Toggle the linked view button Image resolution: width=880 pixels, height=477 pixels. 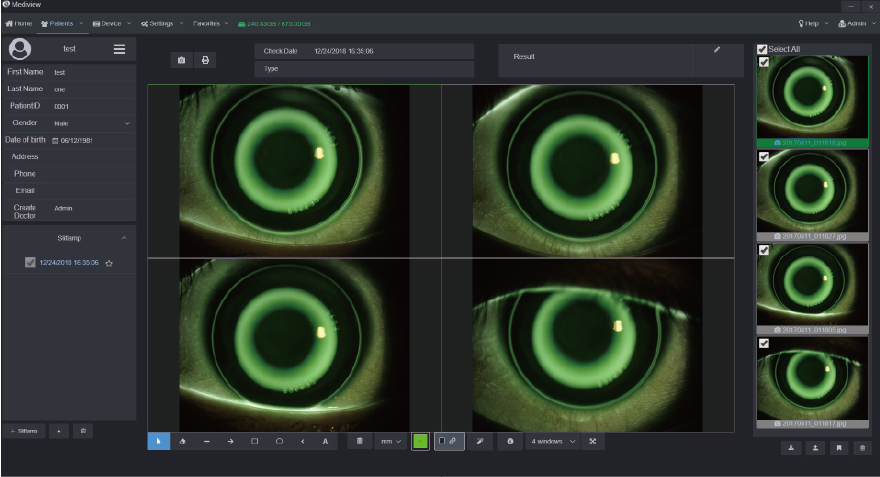tap(449, 441)
